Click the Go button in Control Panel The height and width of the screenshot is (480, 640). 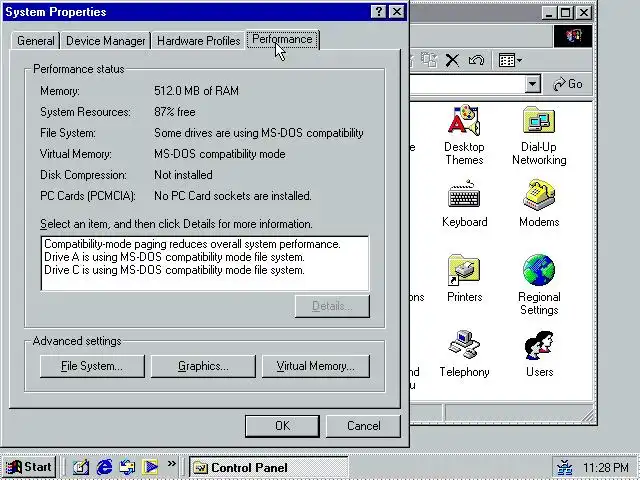568,84
